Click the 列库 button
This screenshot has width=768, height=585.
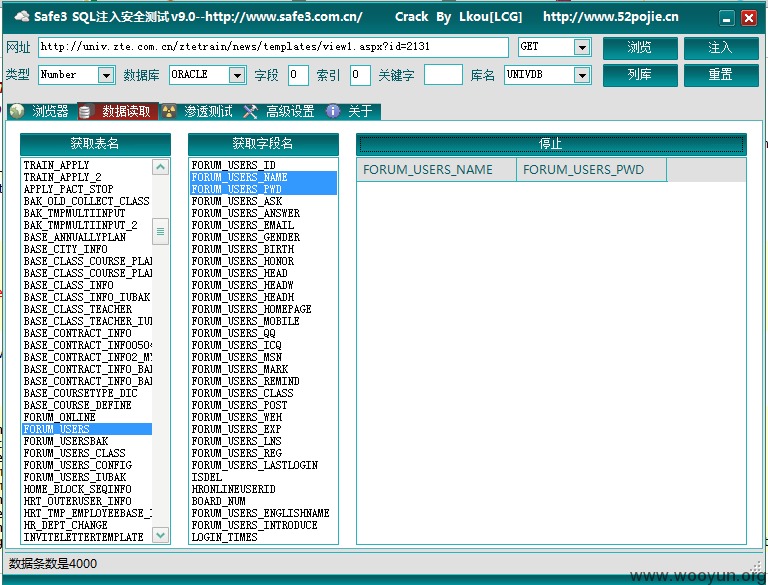(x=640, y=75)
